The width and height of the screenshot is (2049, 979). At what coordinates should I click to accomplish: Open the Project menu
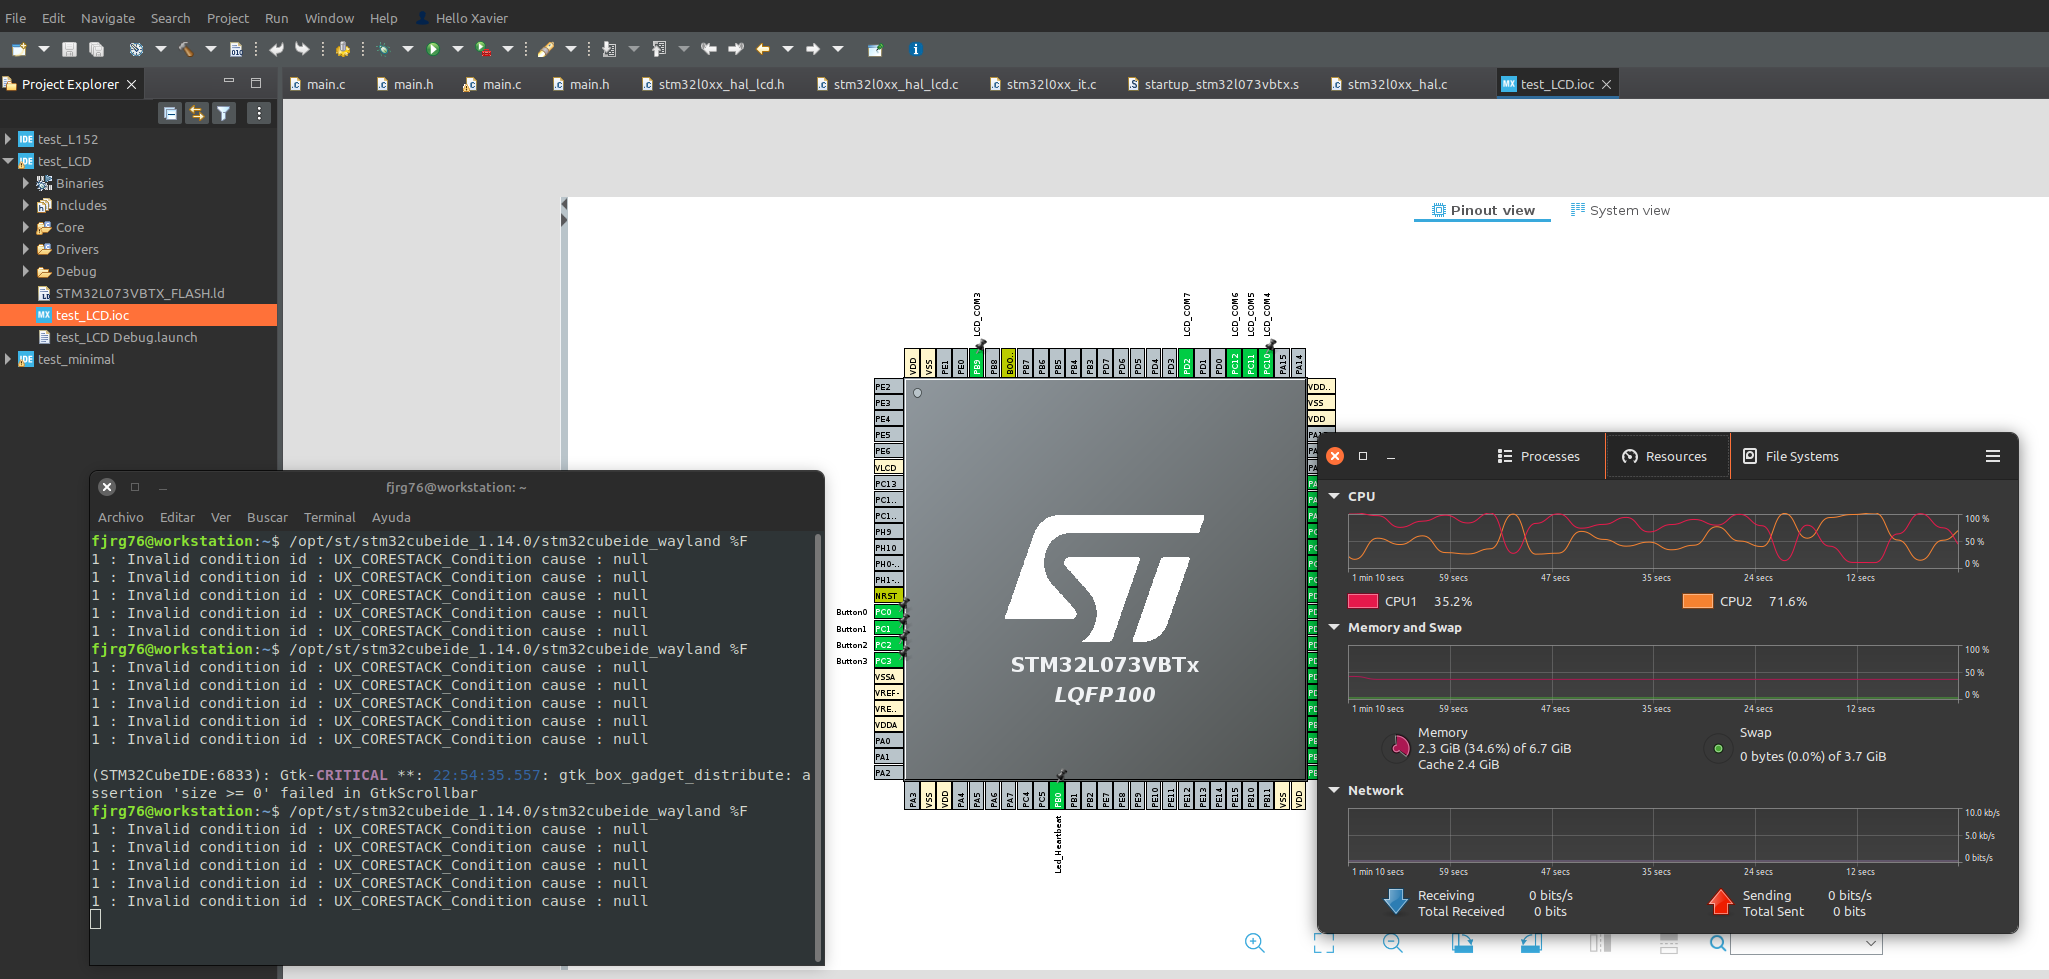(227, 18)
